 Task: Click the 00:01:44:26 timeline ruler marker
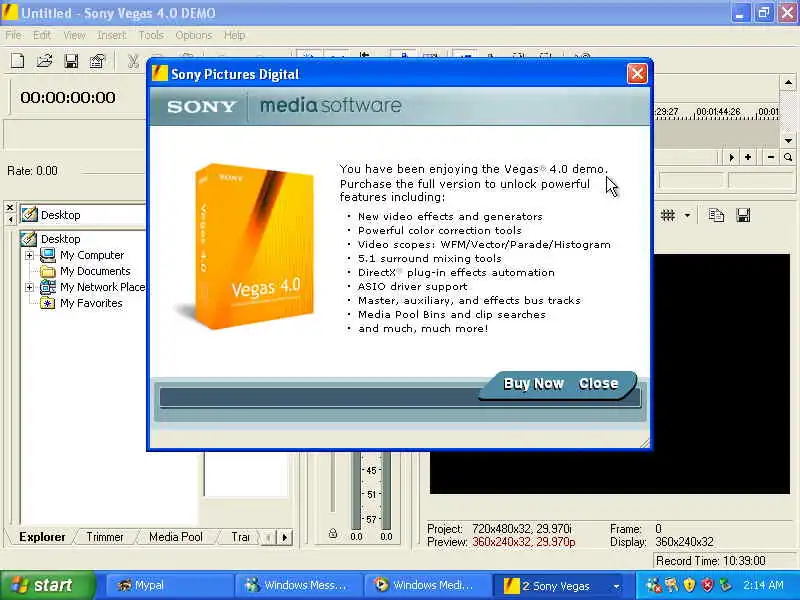click(718, 111)
